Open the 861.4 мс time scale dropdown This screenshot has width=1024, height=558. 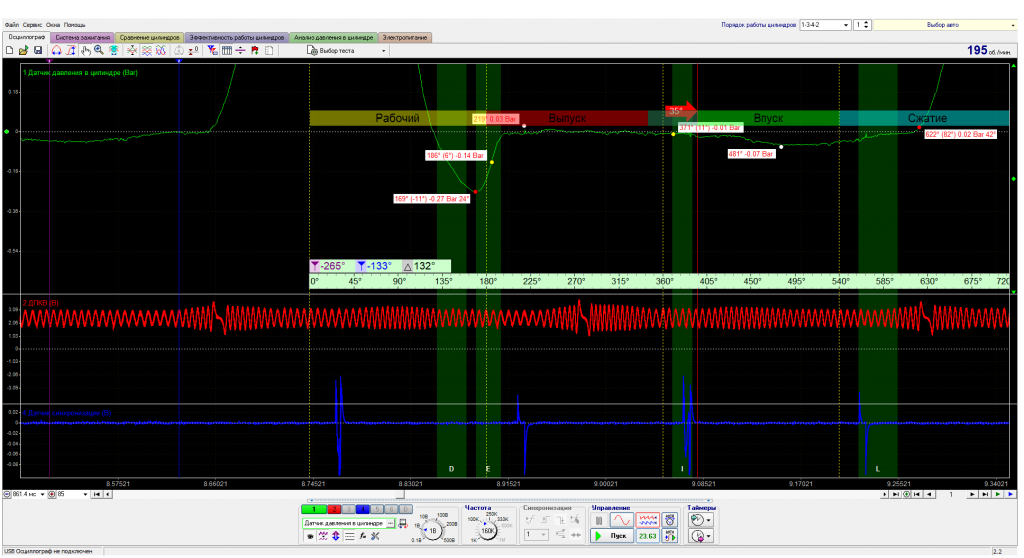pos(42,495)
